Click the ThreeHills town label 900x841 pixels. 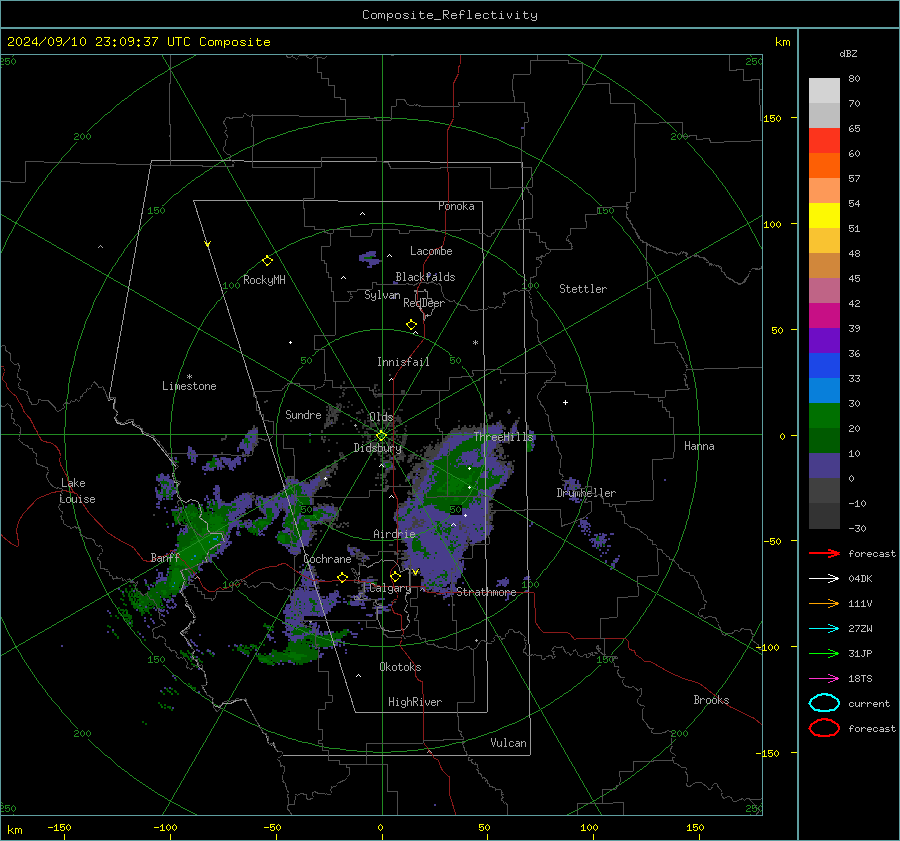503,437
